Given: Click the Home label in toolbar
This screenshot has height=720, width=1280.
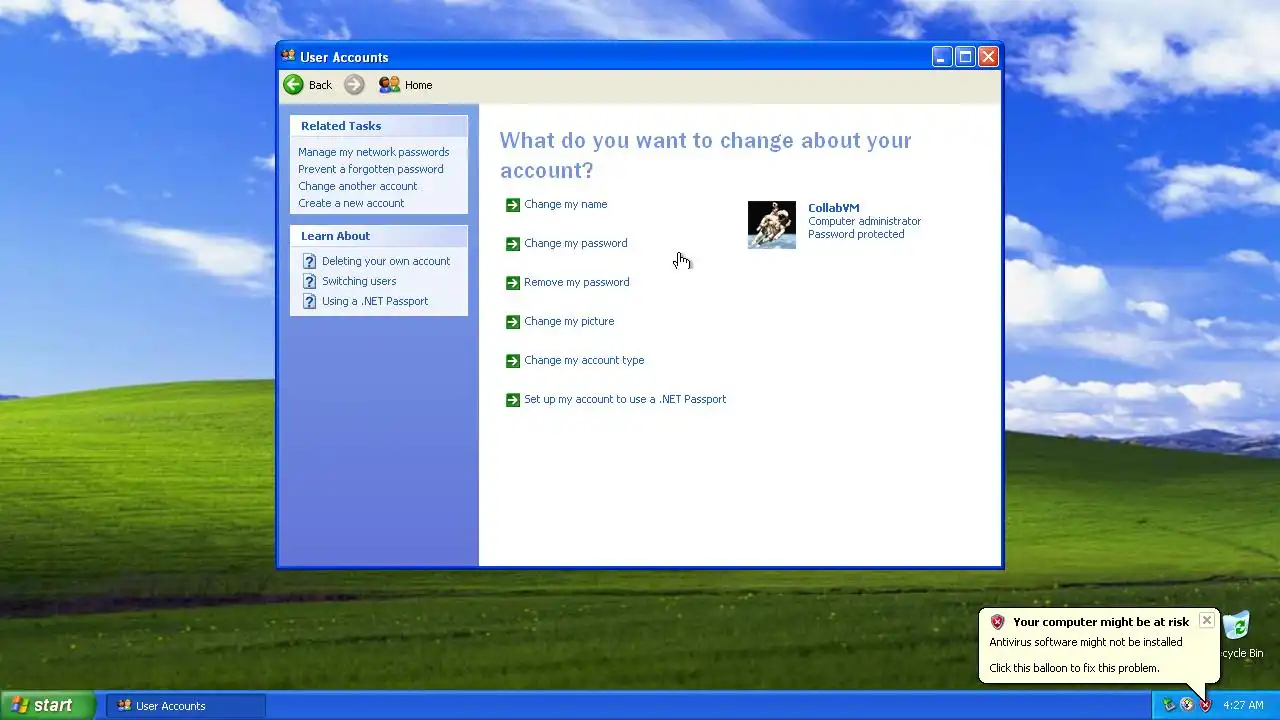Looking at the screenshot, I should tap(419, 85).
